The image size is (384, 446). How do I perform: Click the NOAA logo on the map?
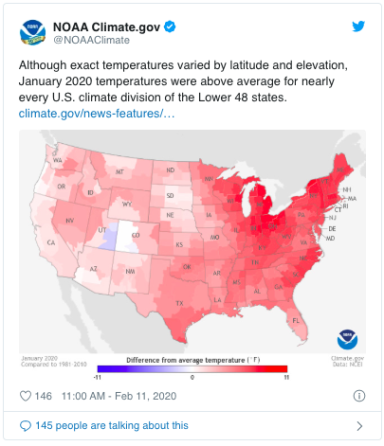pos(347,339)
